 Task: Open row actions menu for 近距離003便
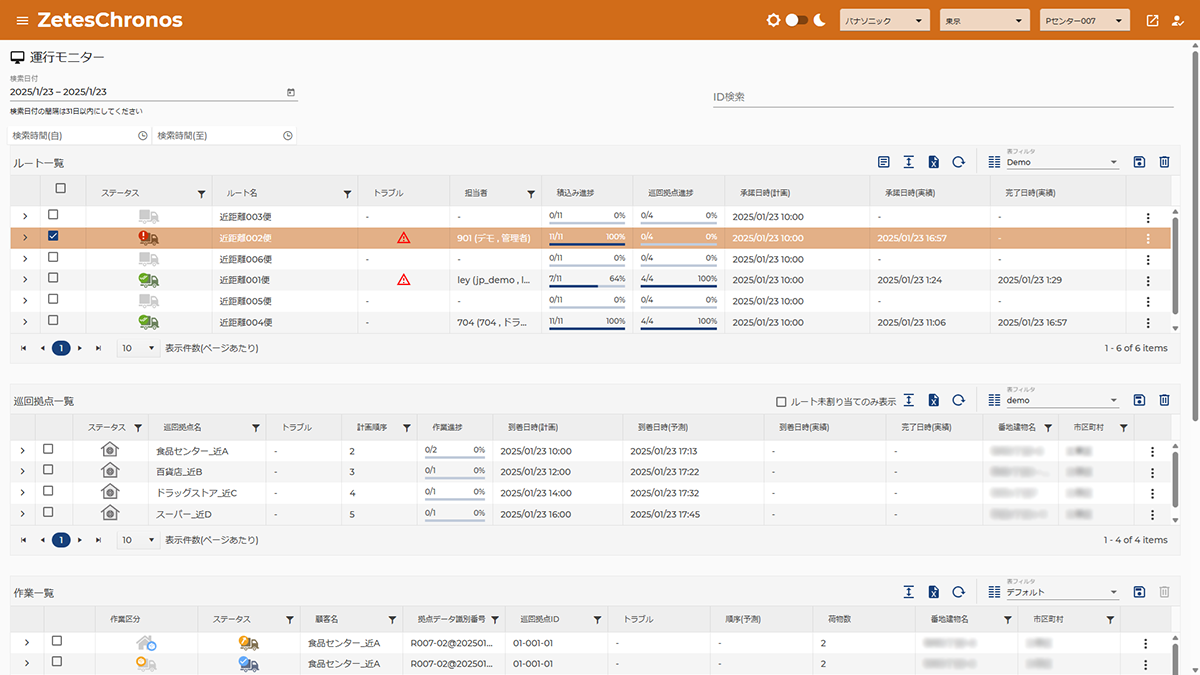pos(1147,217)
